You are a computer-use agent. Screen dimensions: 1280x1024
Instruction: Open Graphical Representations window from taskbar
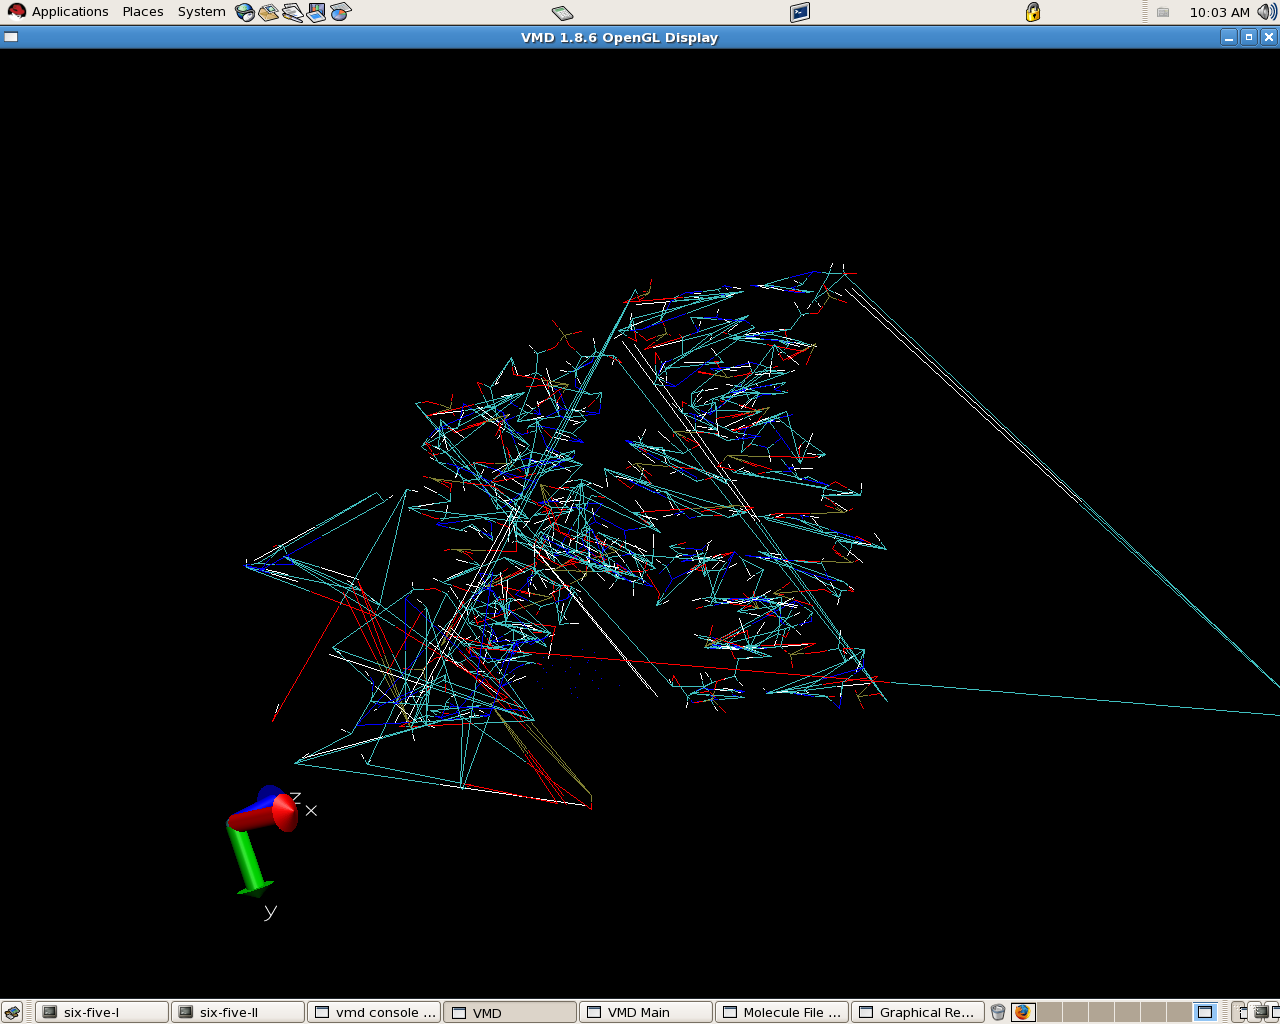point(918,1012)
